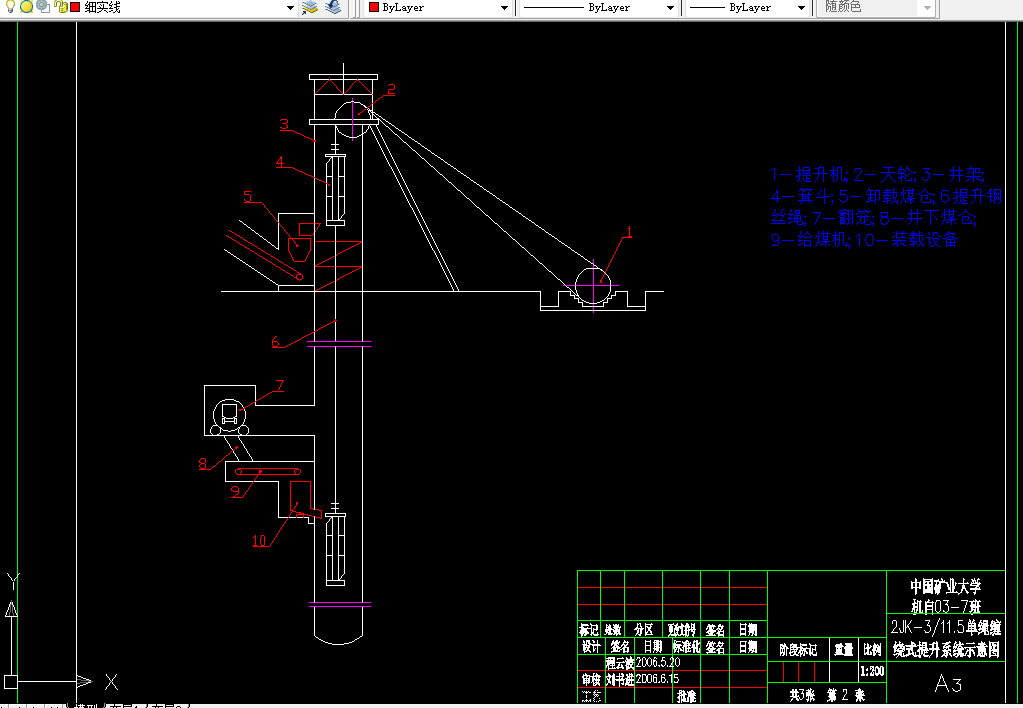1023x708 pixels.
Task: Select legend line '1-提升机; 2-天轮; 3-井架;'
Action: tap(877, 174)
